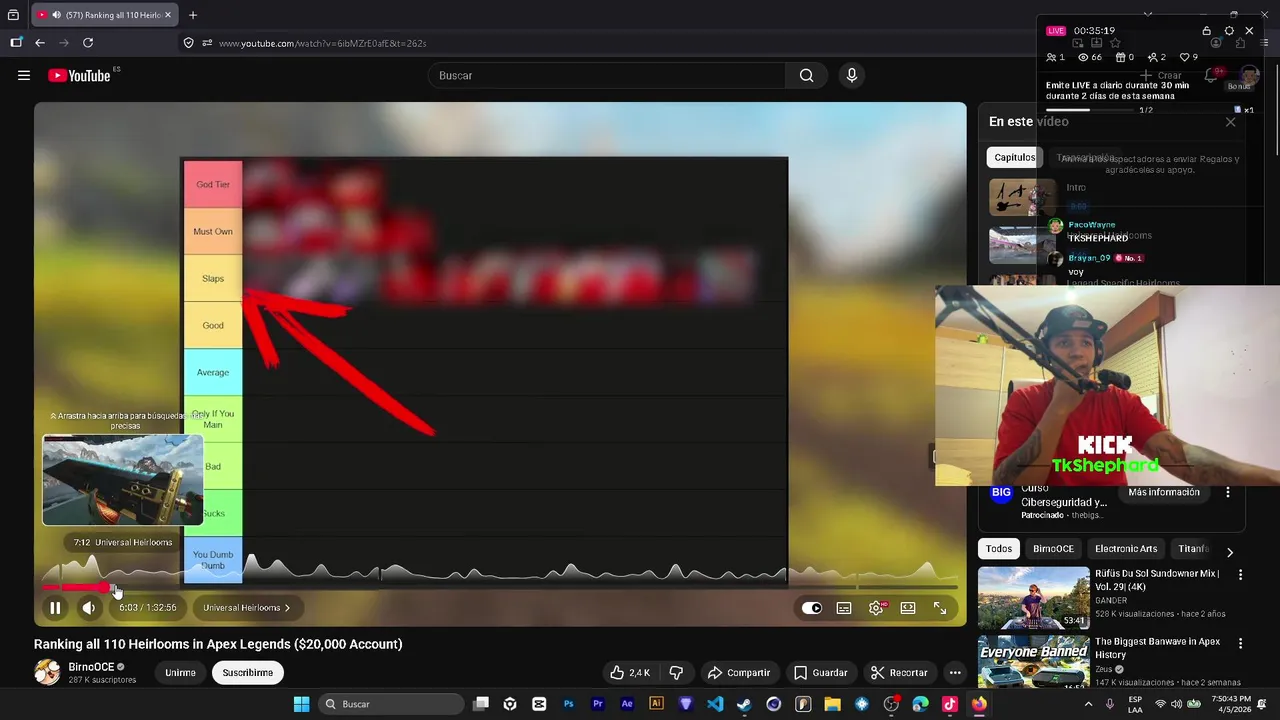Image resolution: width=1280 pixels, height=720 pixels.
Task: Click the Más información ad button
Action: (1164, 493)
